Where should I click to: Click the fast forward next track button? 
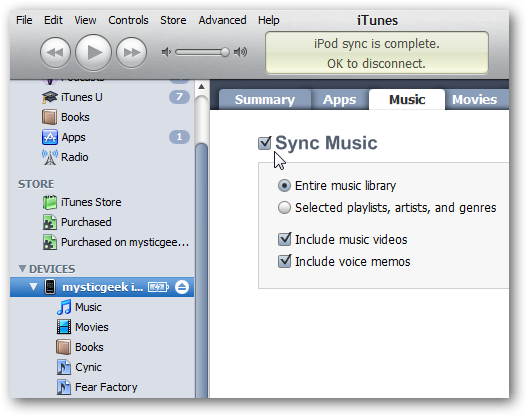point(131,52)
